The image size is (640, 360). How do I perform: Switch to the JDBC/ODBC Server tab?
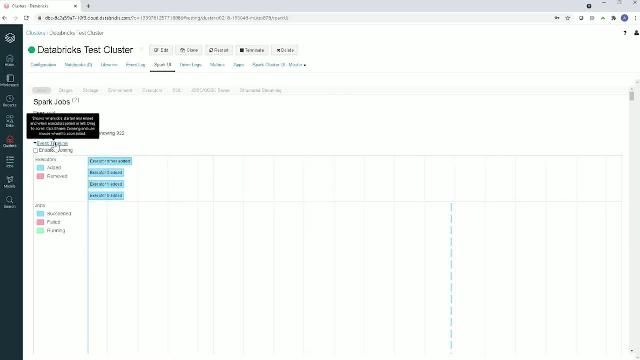211,90
